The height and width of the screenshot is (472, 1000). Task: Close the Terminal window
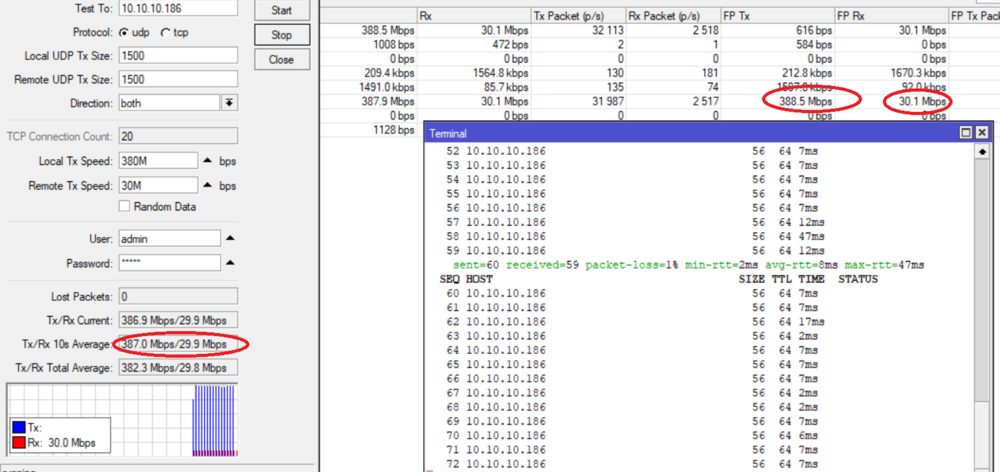pyautogui.click(x=982, y=133)
